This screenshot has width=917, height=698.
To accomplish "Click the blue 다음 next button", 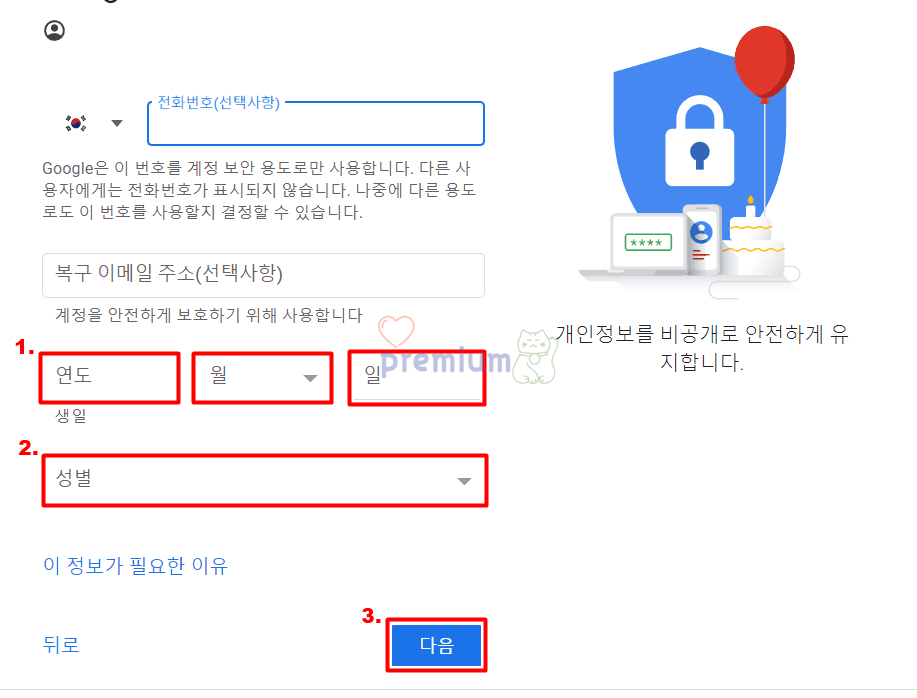I will coord(436,645).
